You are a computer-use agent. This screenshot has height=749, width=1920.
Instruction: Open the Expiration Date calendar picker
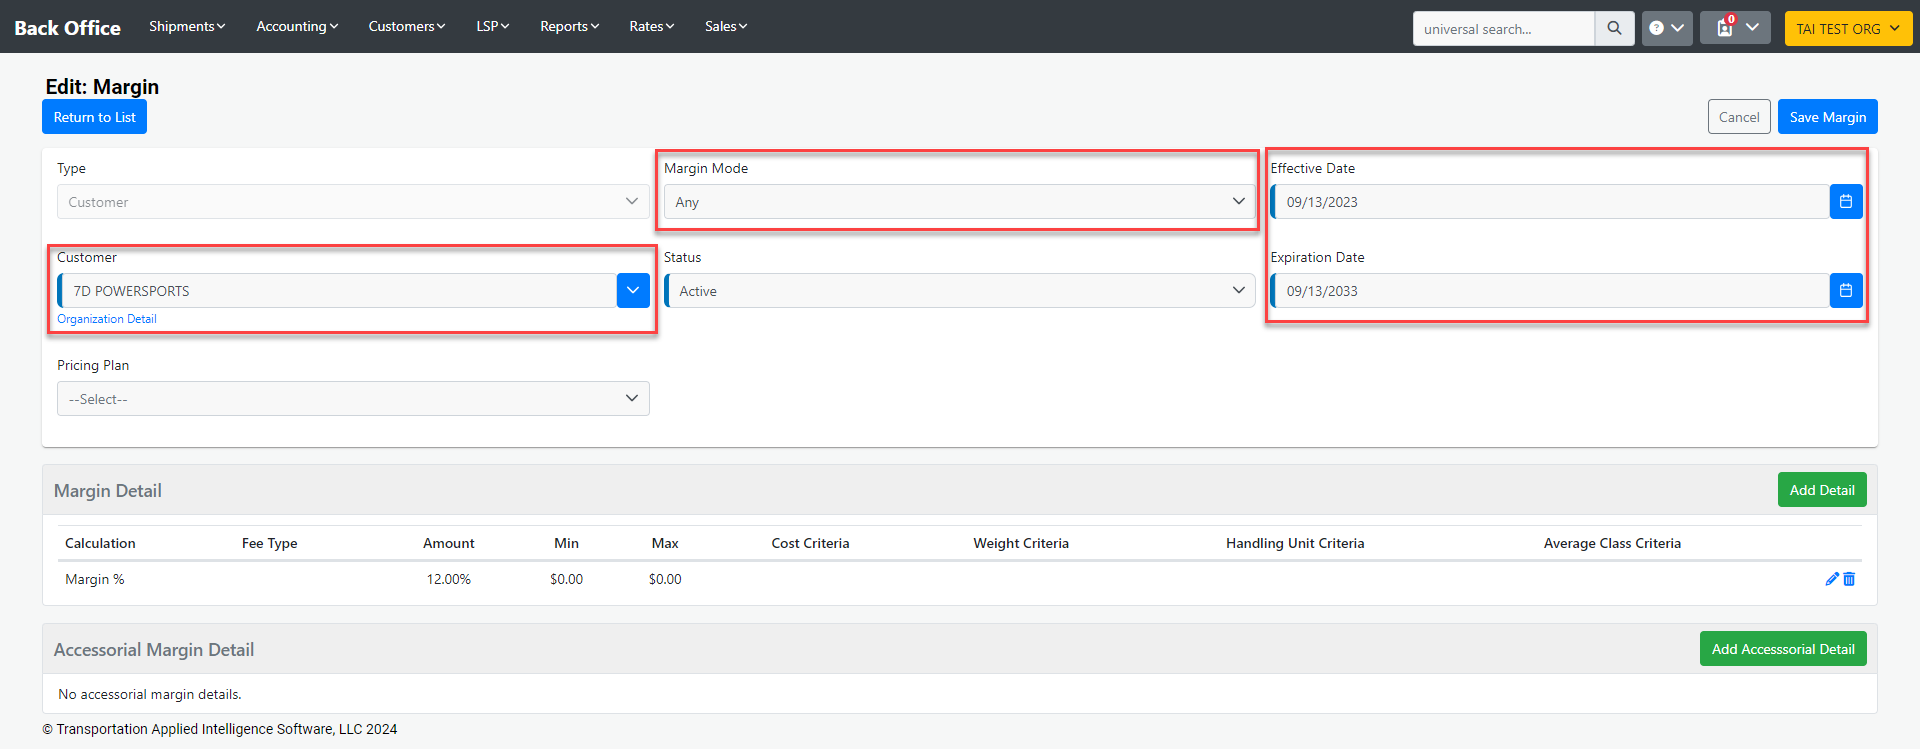coord(1845,291)
